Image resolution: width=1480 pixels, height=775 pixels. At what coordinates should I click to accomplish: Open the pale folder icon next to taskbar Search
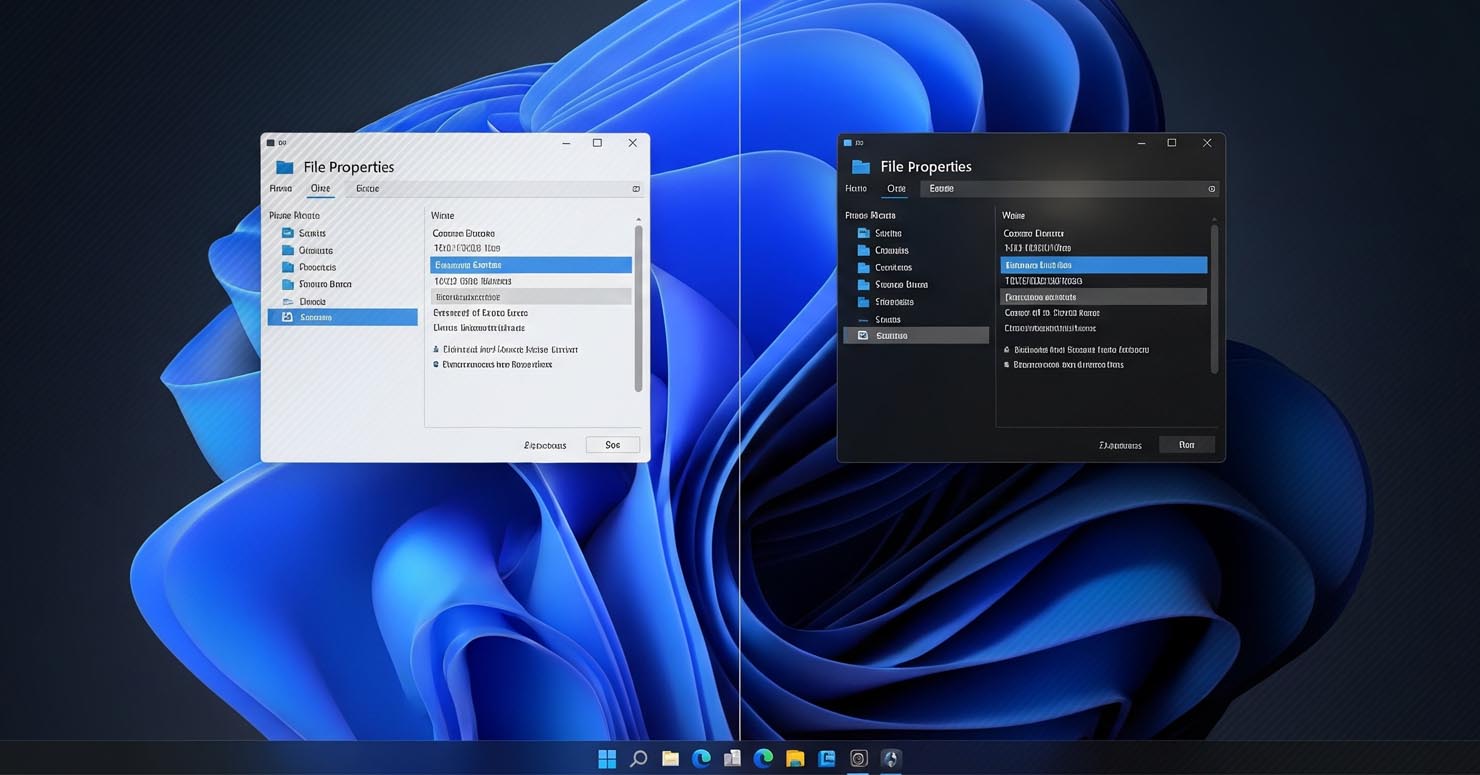point(670,758)
